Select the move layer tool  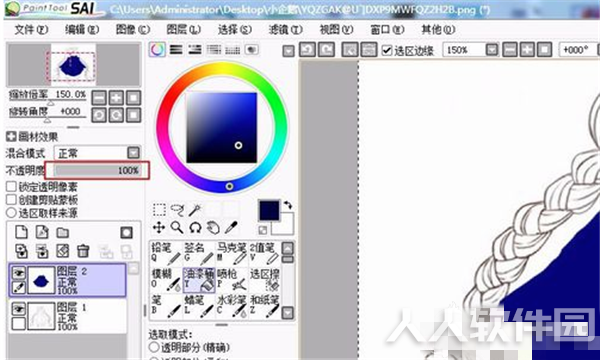(159, 228)
